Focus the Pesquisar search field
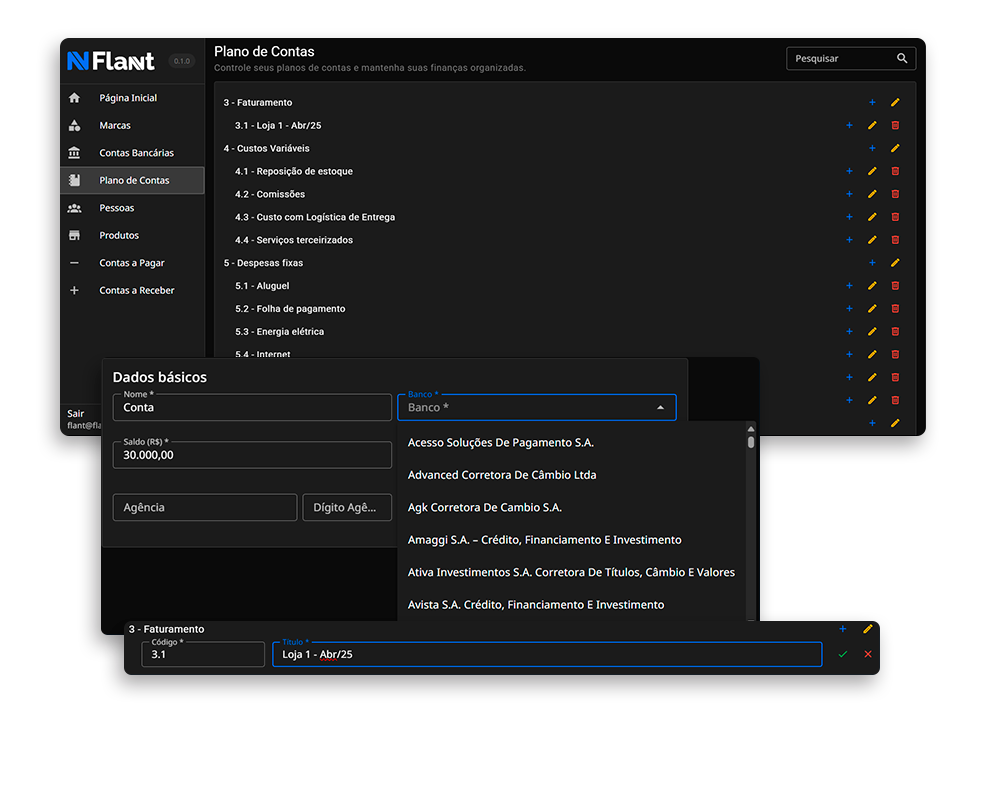The width and height of the screenshot is (1000, 800). pyautogui.click(x=838, y=59)
